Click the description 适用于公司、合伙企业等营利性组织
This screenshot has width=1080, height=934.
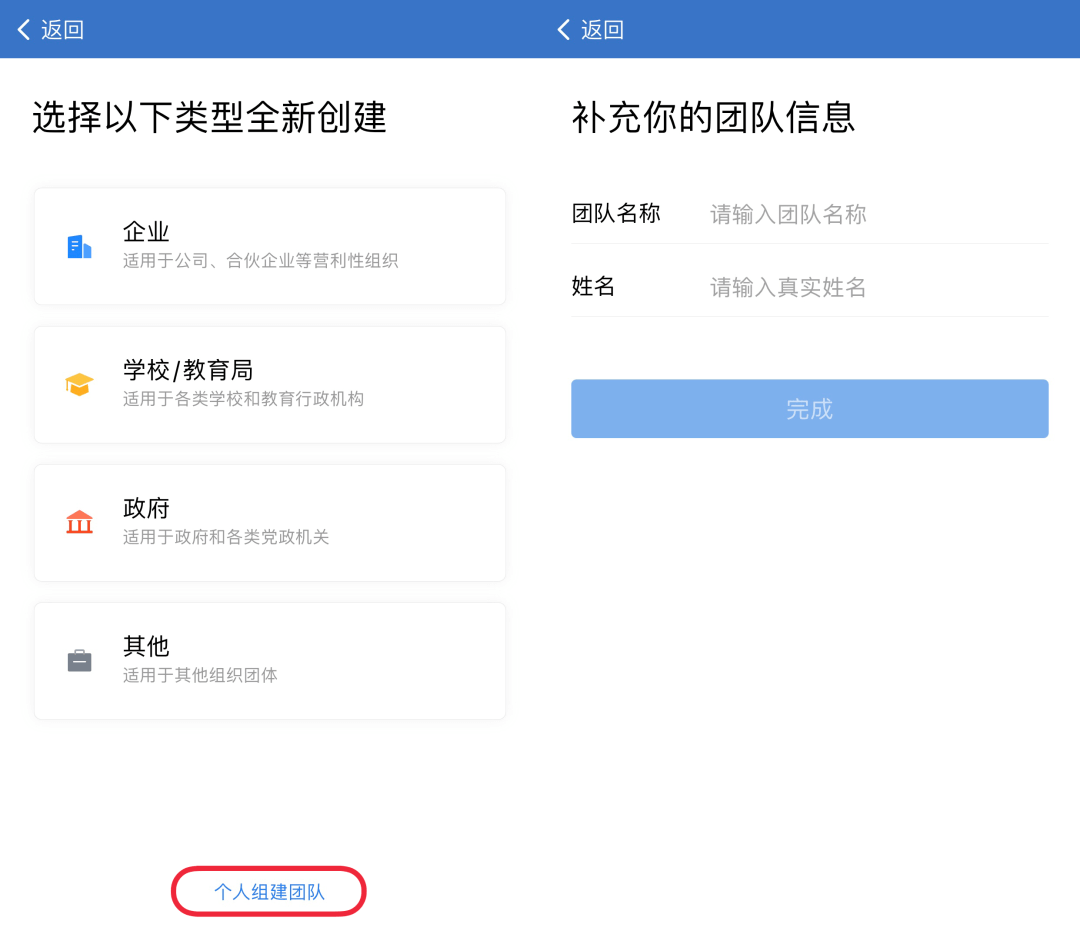260,260
